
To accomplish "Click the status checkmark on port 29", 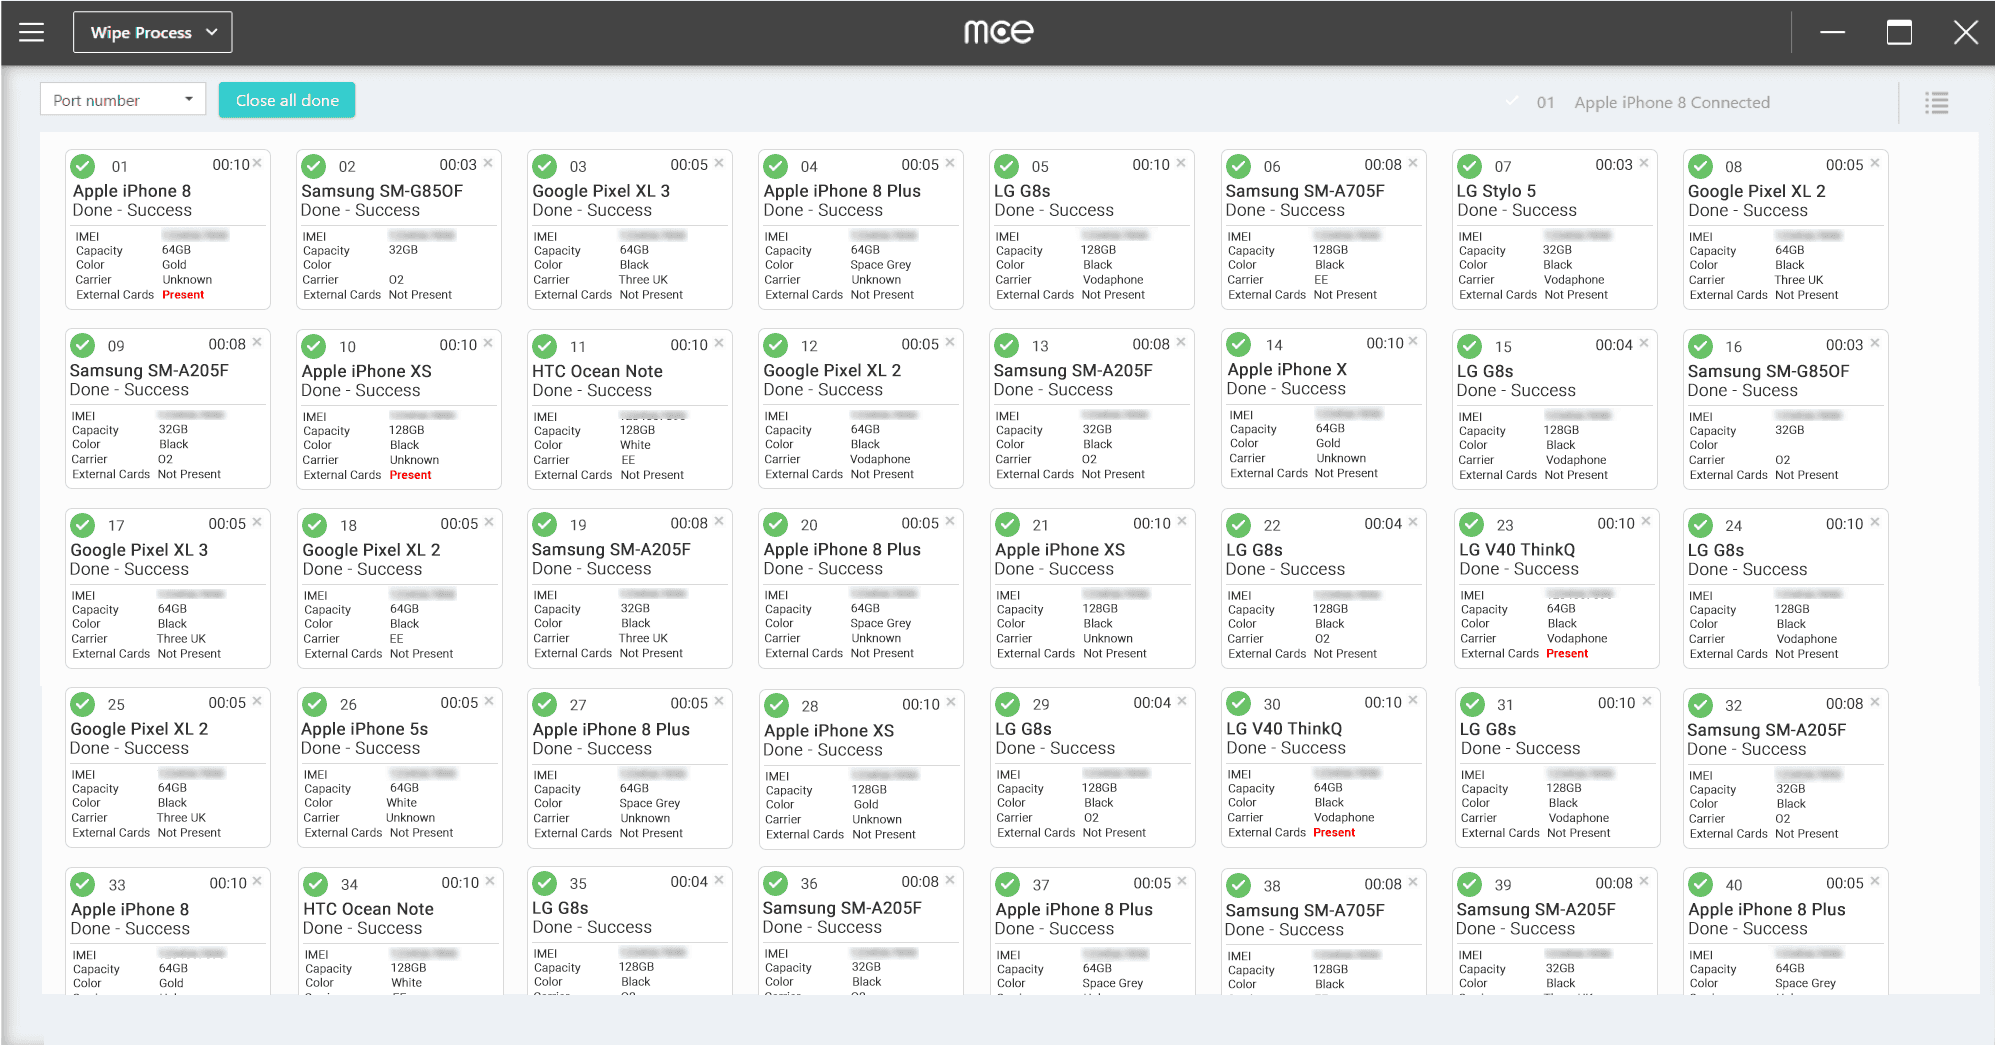I will pyautogui.click(x=1007, y=704).
